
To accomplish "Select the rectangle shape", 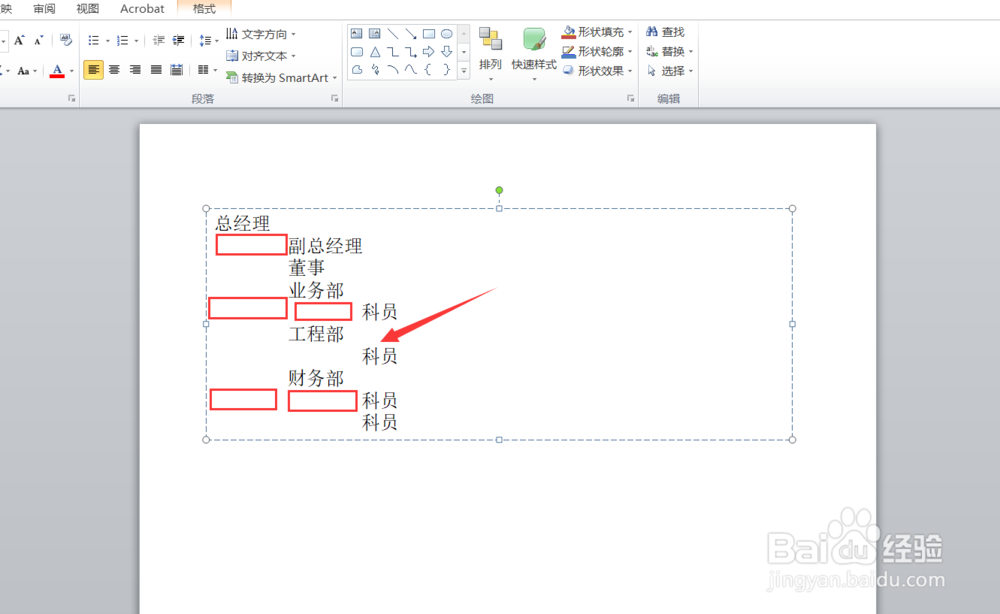I will click(x=429, y=34).
